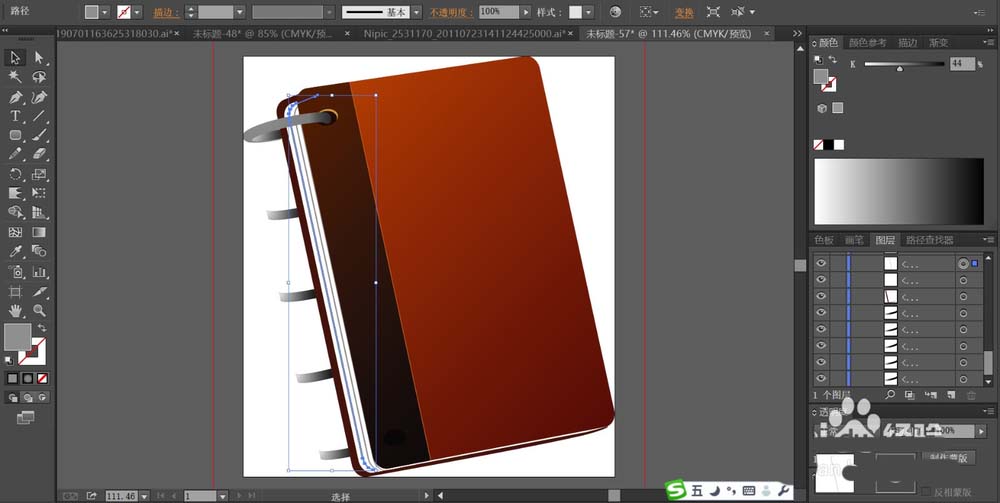Screen dimensions: 1000x503
Task: Select the Free Transform tool
Action: [40, 193]
